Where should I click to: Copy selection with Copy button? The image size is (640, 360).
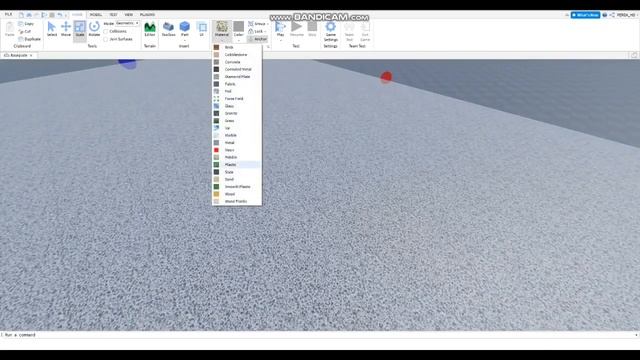click(26, 24)
